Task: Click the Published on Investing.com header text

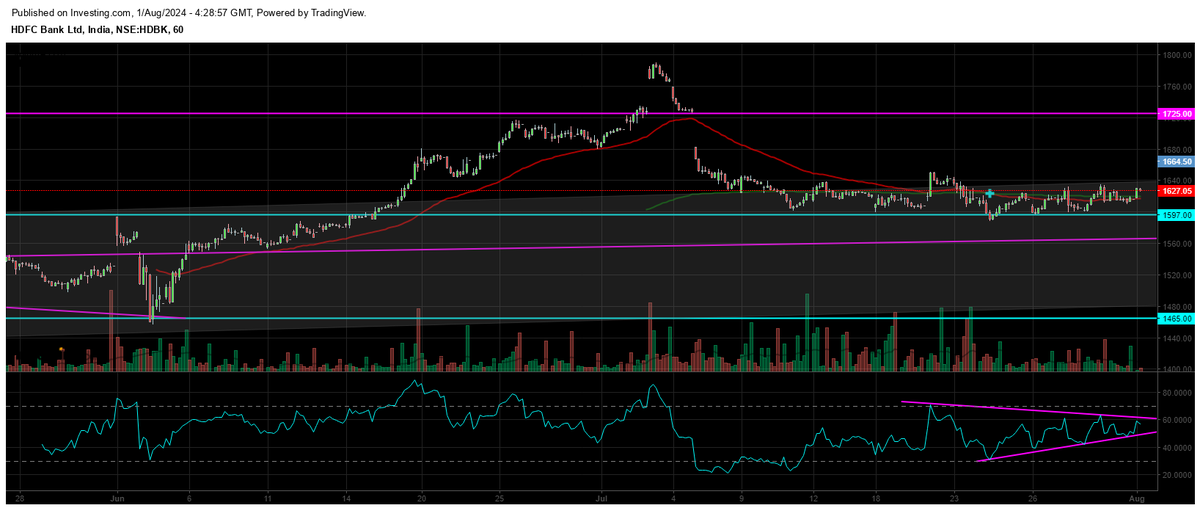Action: (188, 13)
